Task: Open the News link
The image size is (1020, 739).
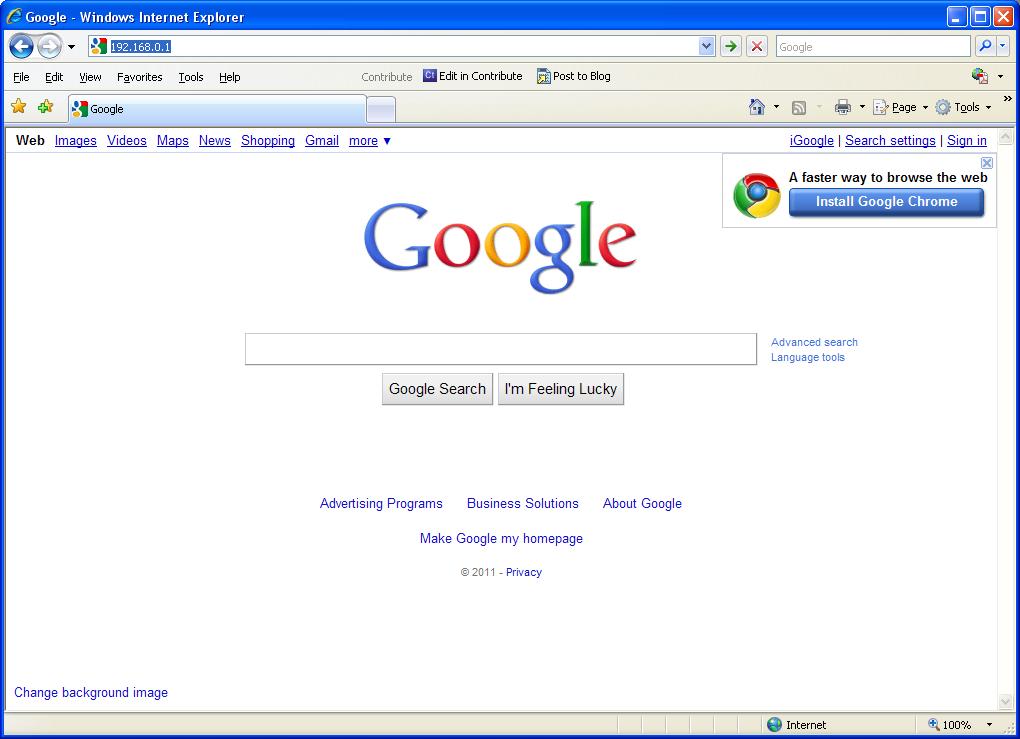Action: point(215,141)
